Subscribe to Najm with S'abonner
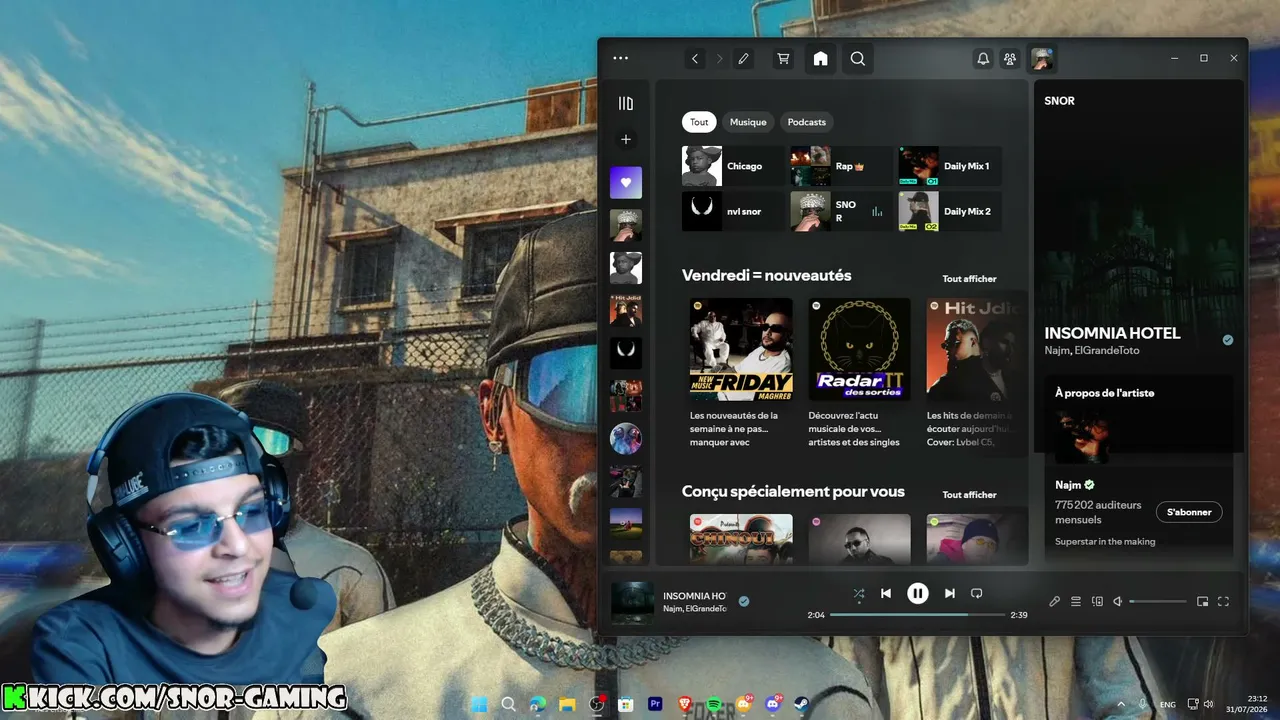This screenshot has height=720, width=1280. (1189, 512)
